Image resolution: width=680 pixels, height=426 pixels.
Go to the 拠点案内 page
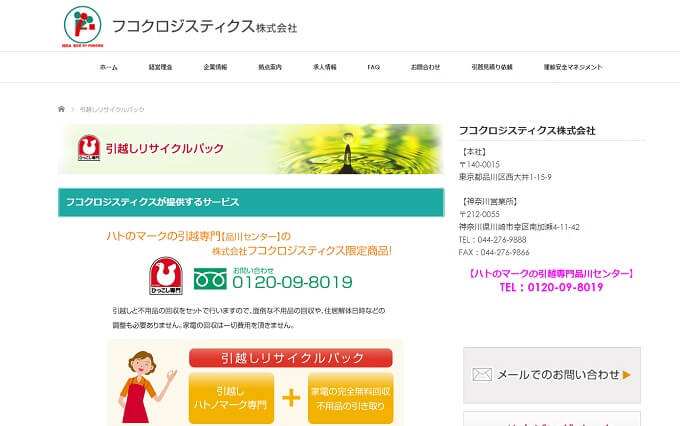[270, 67]
